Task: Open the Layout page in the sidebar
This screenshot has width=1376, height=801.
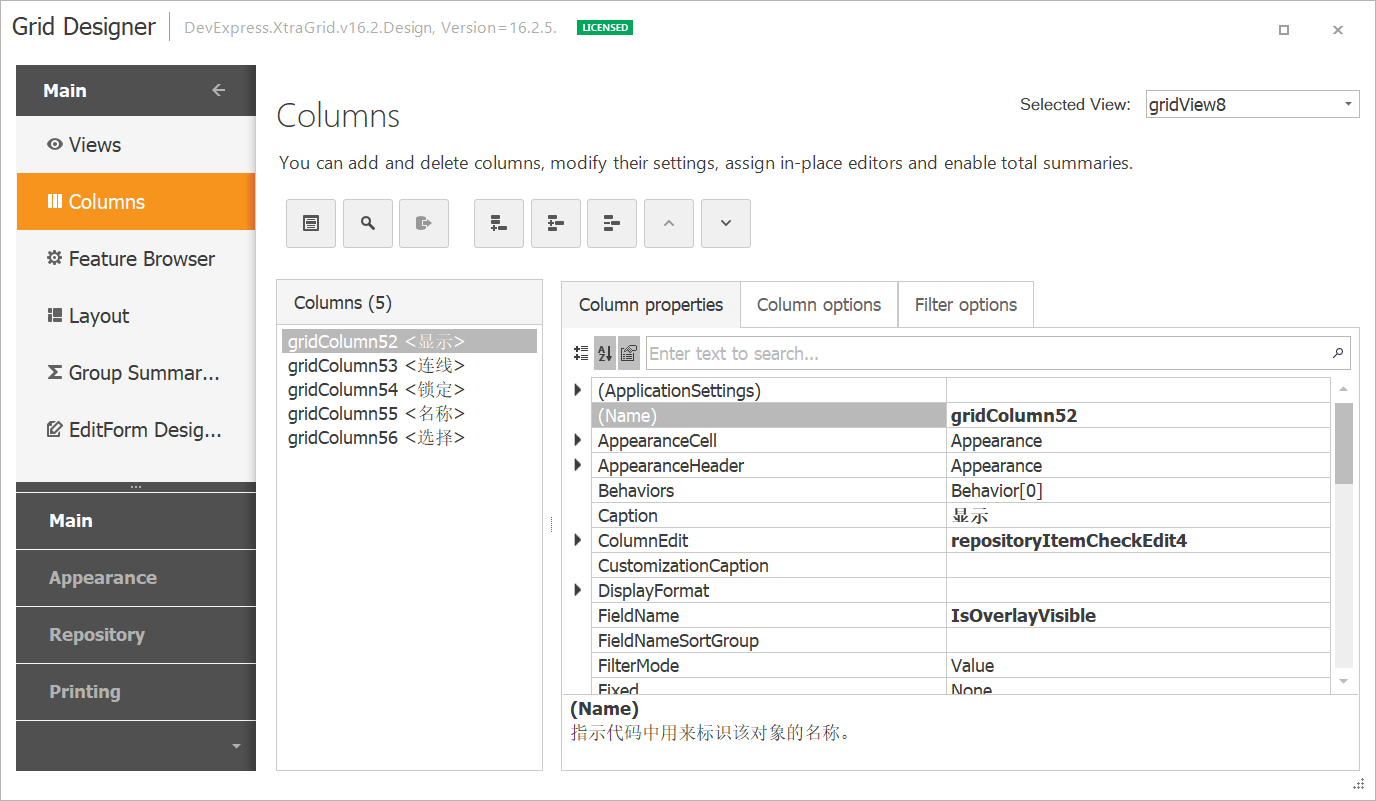Action: point(136,315)
